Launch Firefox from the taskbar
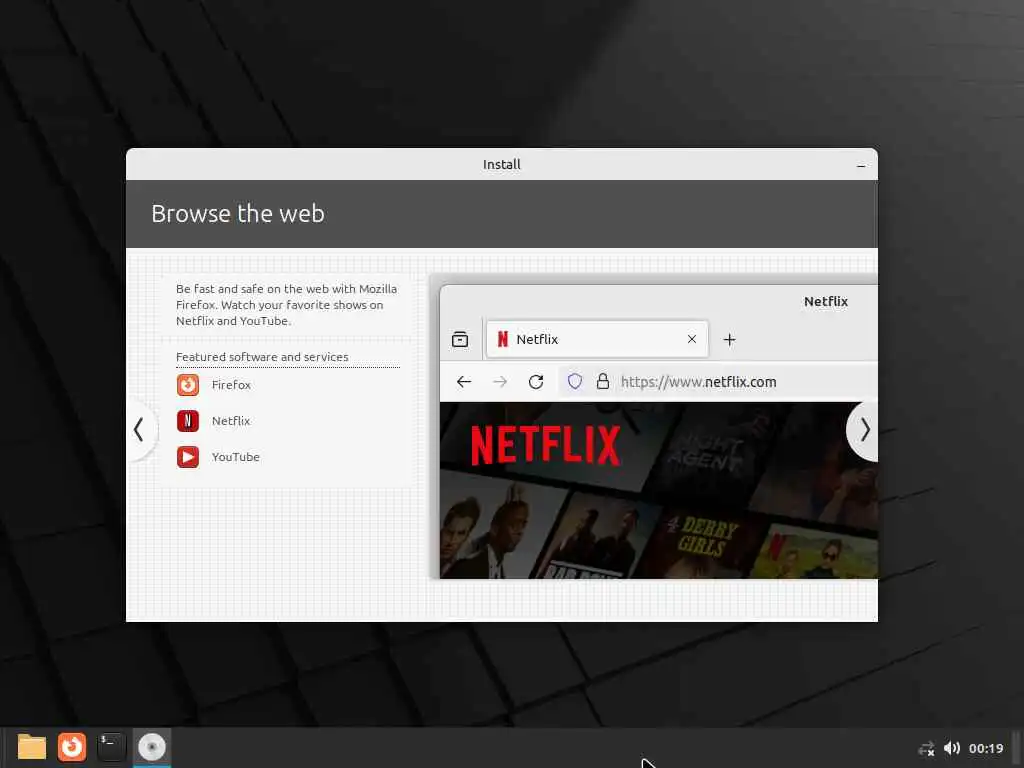The image size is (1024, 768). point(72,746)
